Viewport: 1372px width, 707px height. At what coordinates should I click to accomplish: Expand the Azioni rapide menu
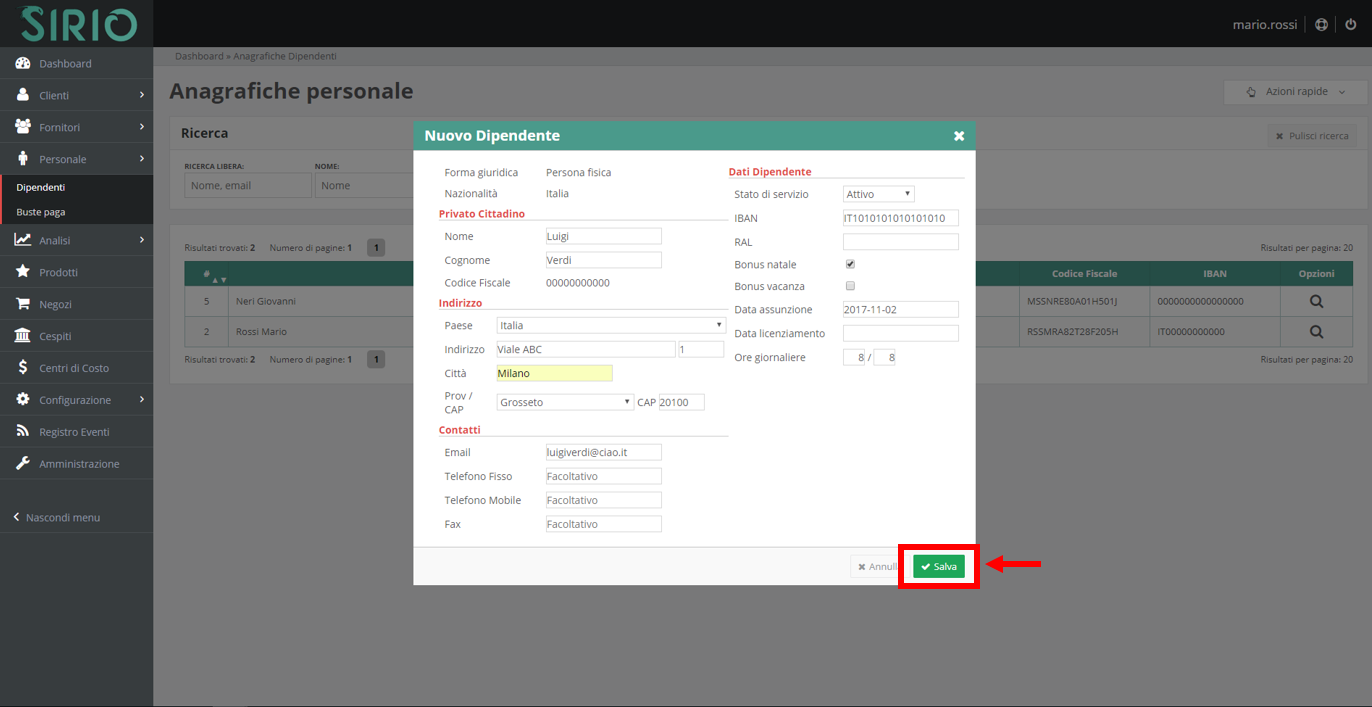[1295, 92]
